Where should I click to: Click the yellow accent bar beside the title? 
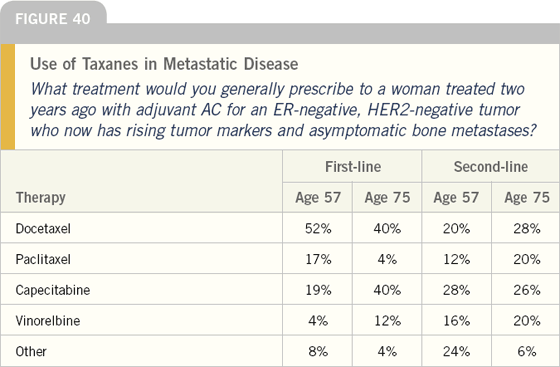pyautogui.click(x=8, y=96)
